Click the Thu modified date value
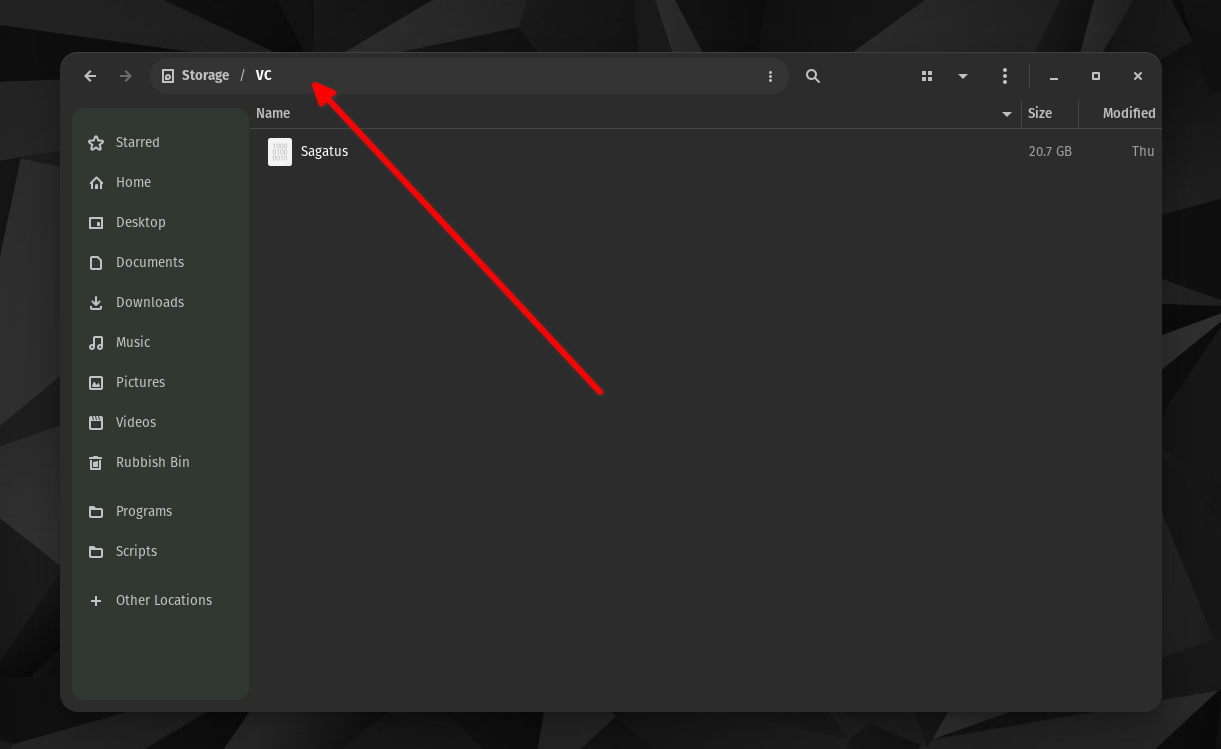Screen dimensions: 1221x749 [x=1143, y=151]
